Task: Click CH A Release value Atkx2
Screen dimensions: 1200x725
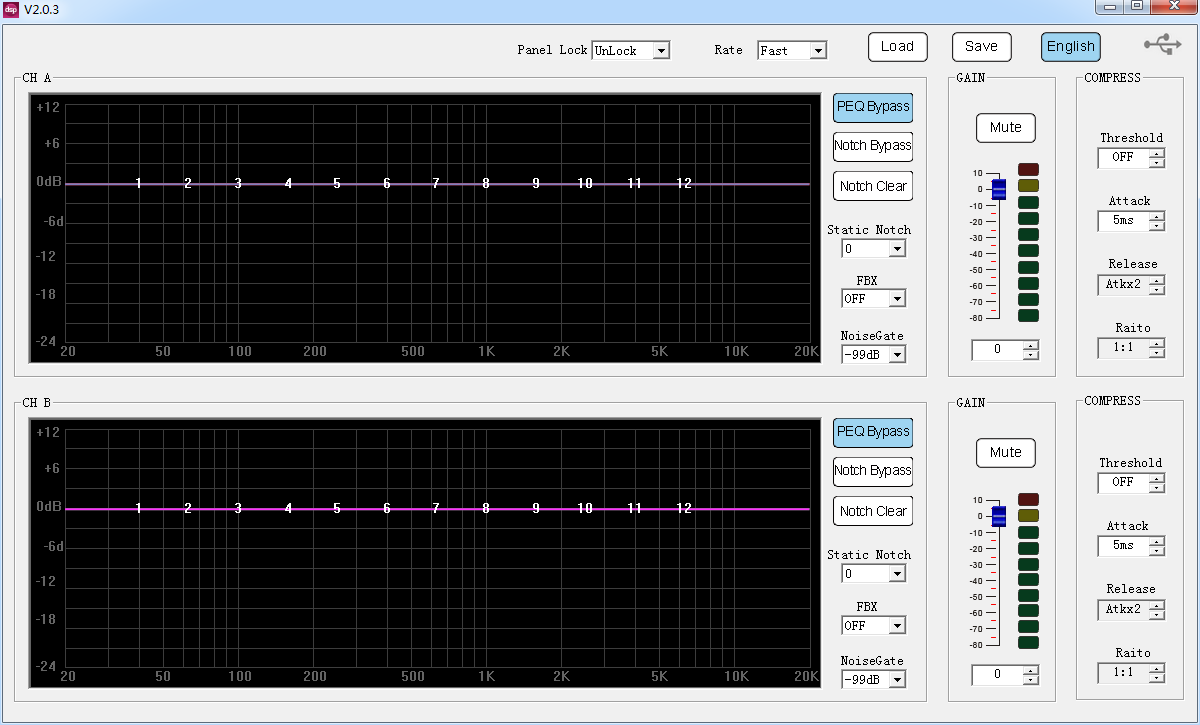Action: [1123, 285]
